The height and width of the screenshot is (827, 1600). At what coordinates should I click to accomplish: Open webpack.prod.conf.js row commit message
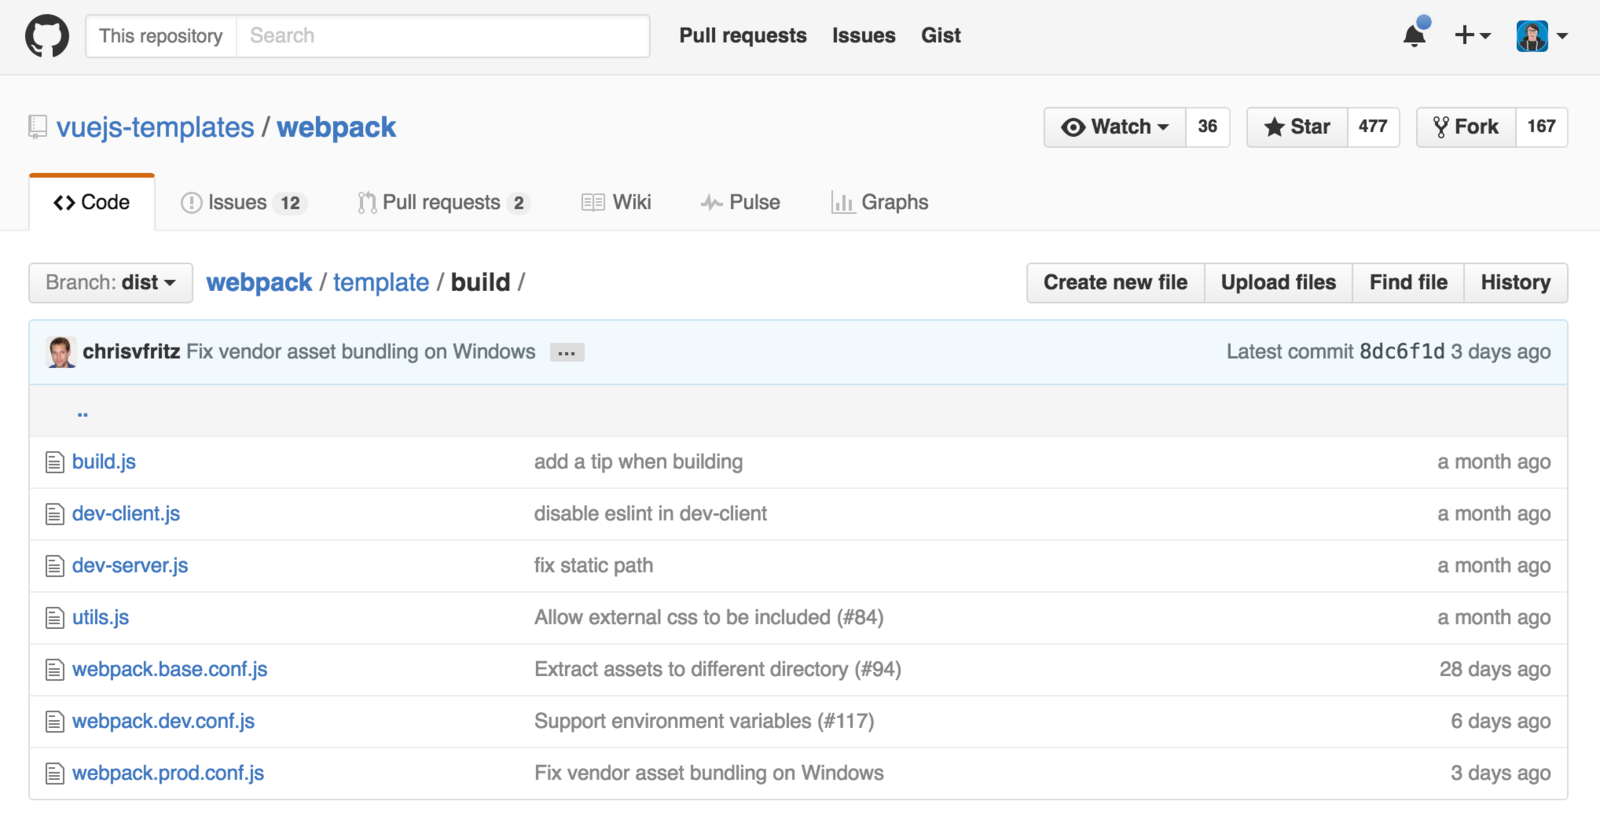pyautogui.click(x=709, y=774)
